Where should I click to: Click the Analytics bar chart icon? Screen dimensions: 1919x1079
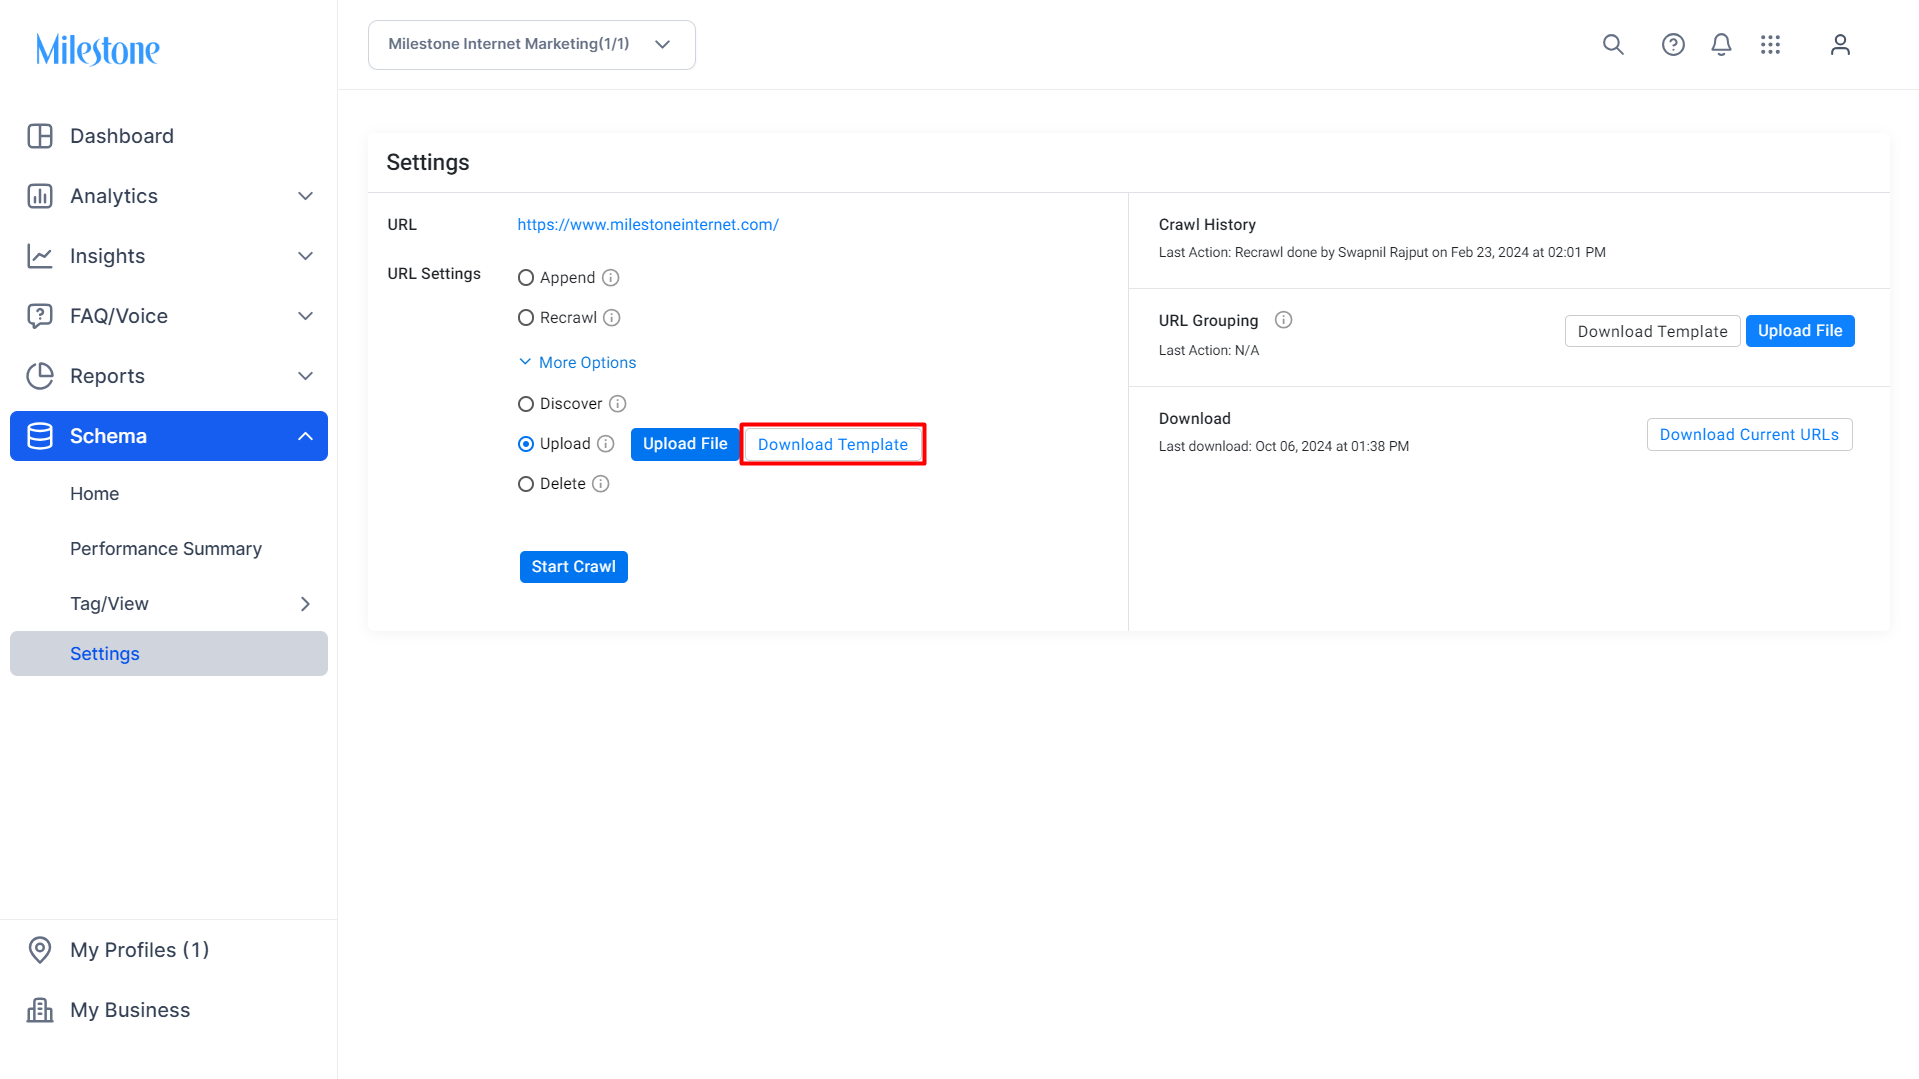coord(40,196)
